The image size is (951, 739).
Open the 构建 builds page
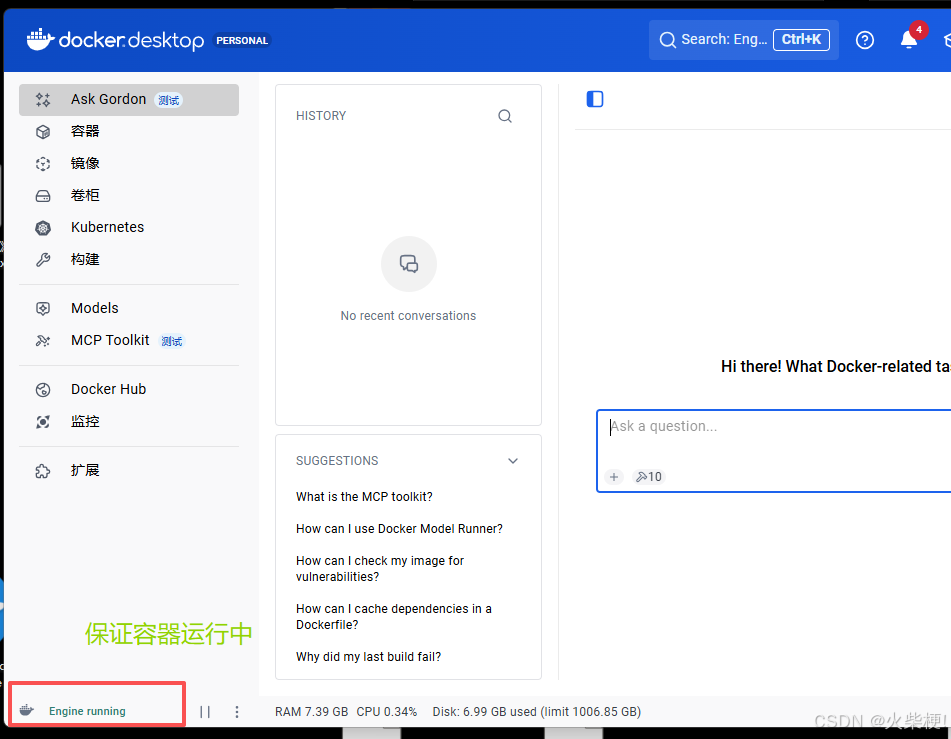[x=129, y=260]
